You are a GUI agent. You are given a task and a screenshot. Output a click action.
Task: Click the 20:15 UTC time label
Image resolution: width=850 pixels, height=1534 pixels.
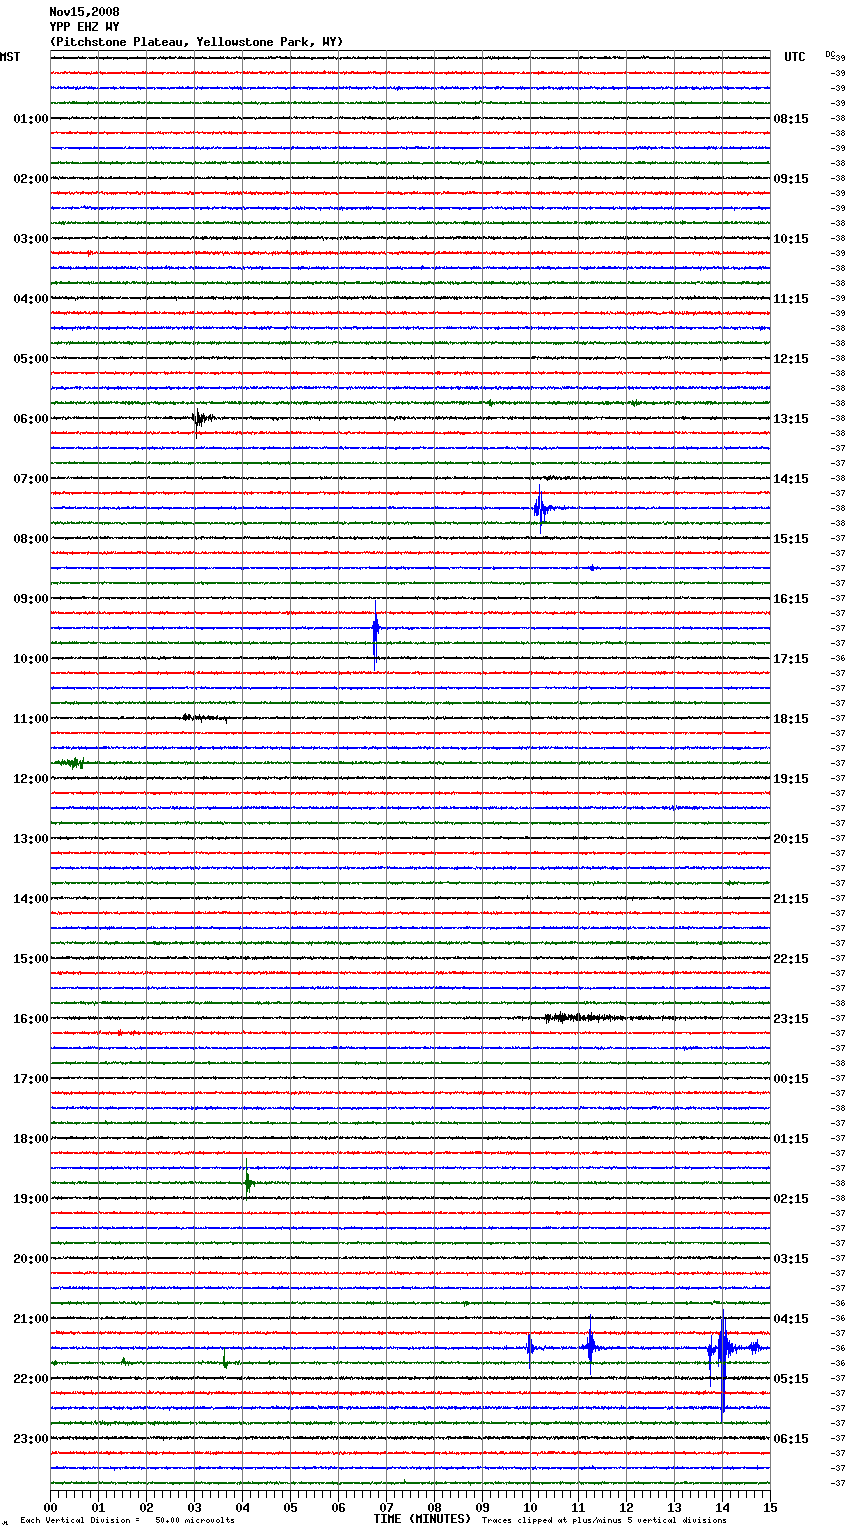(791, 839)
